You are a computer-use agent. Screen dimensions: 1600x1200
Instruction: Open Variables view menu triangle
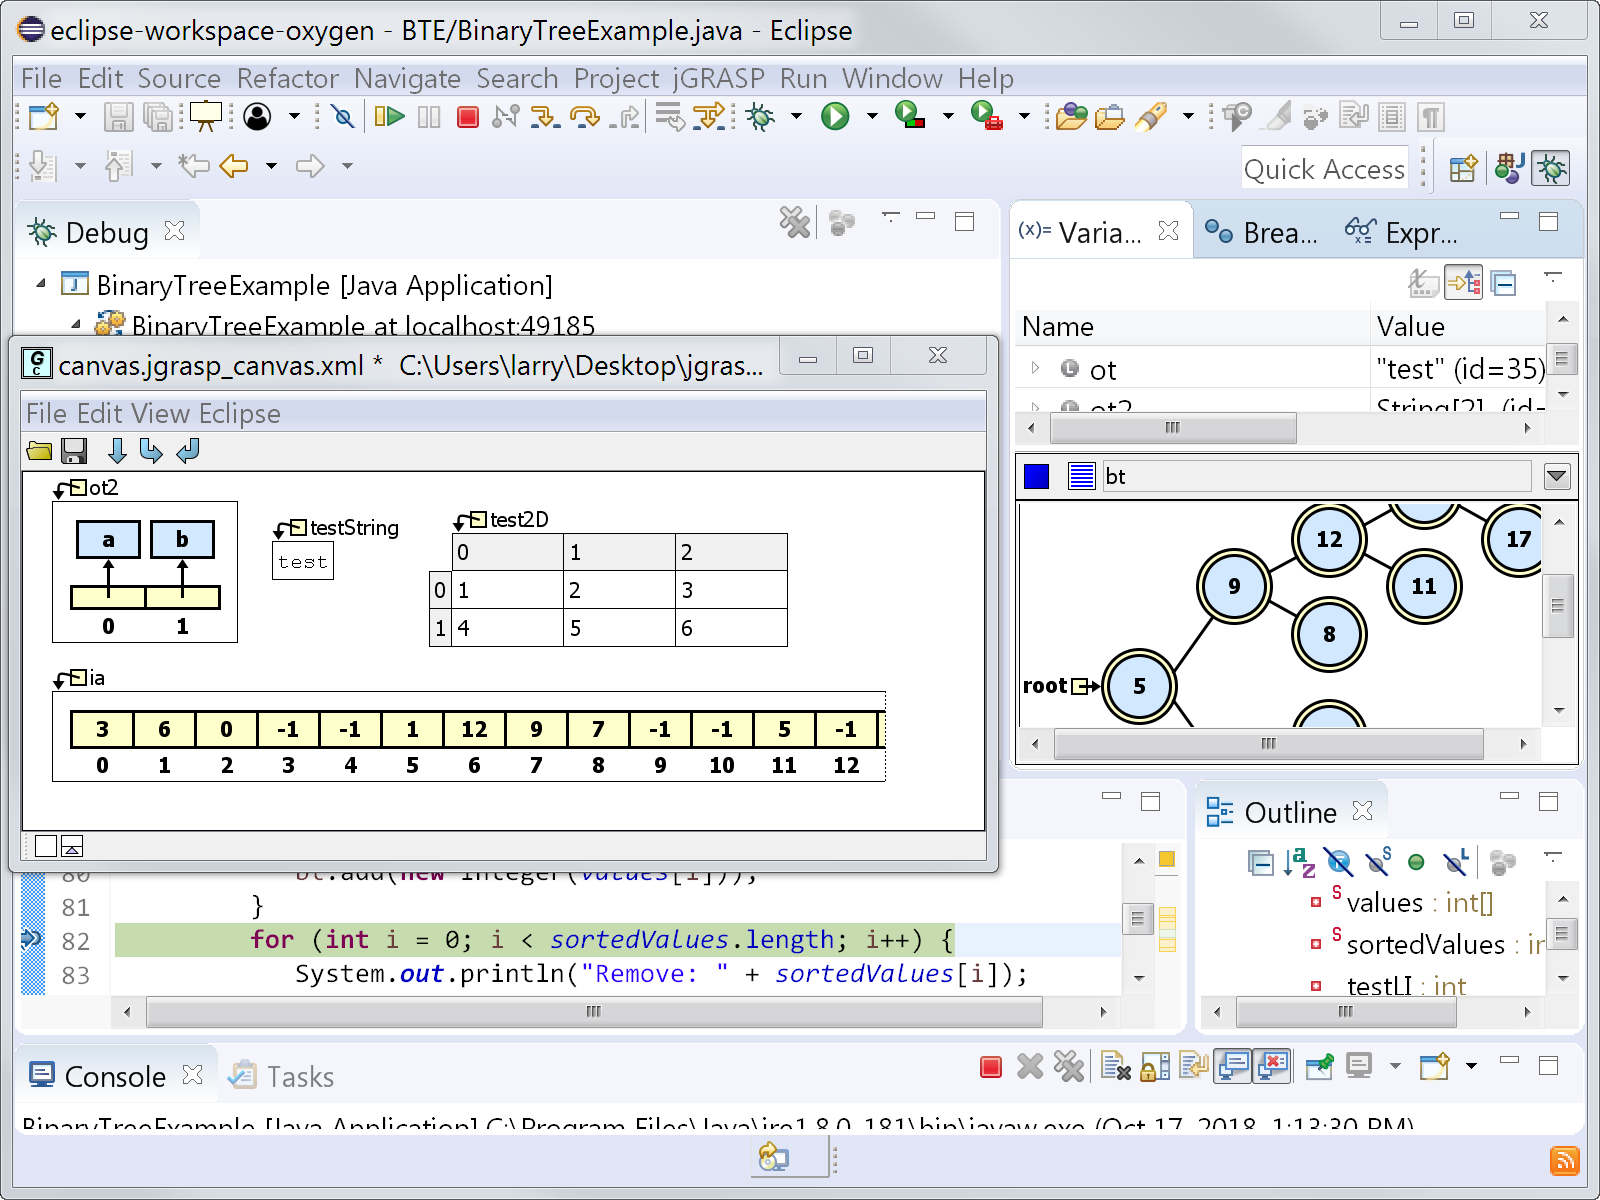[1553, 276]
